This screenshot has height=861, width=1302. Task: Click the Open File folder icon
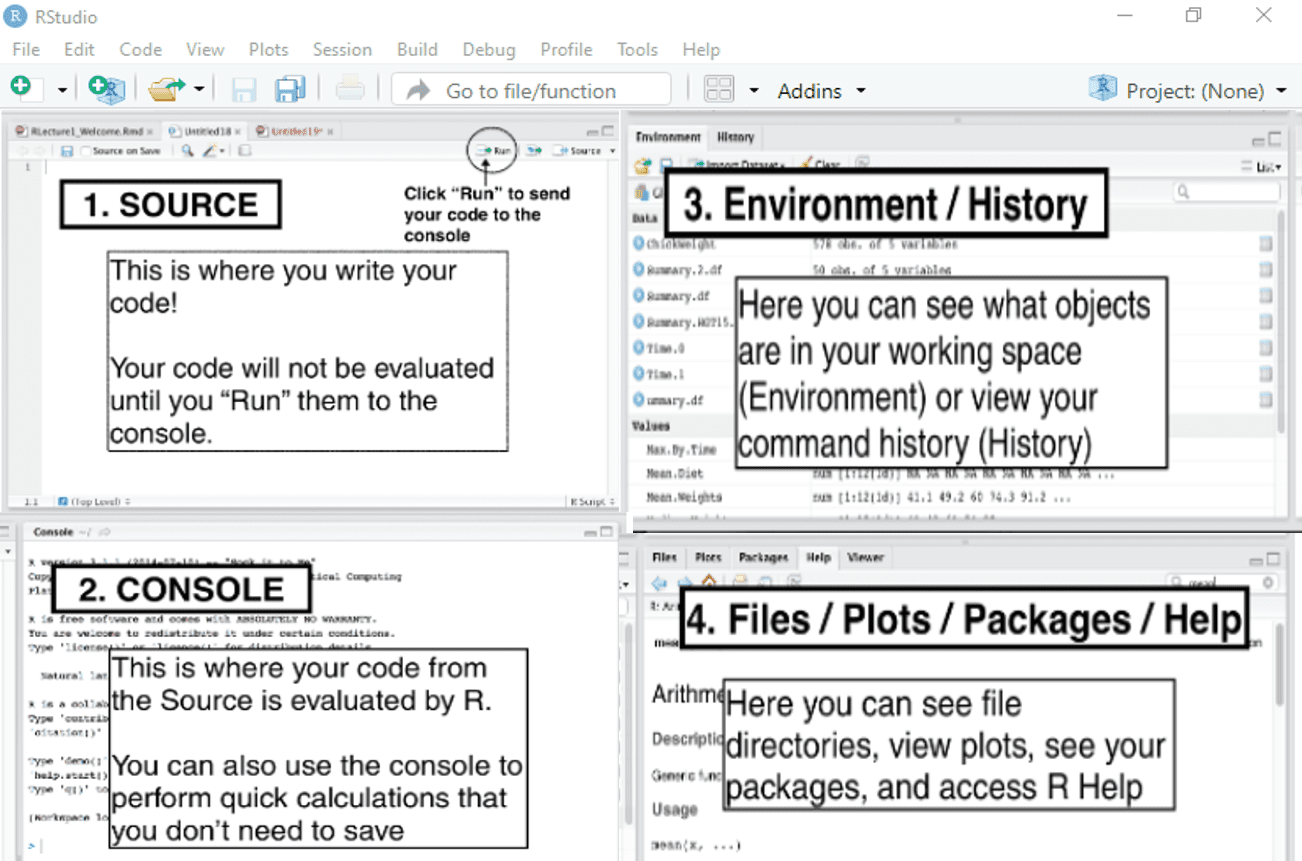(166, 89)
